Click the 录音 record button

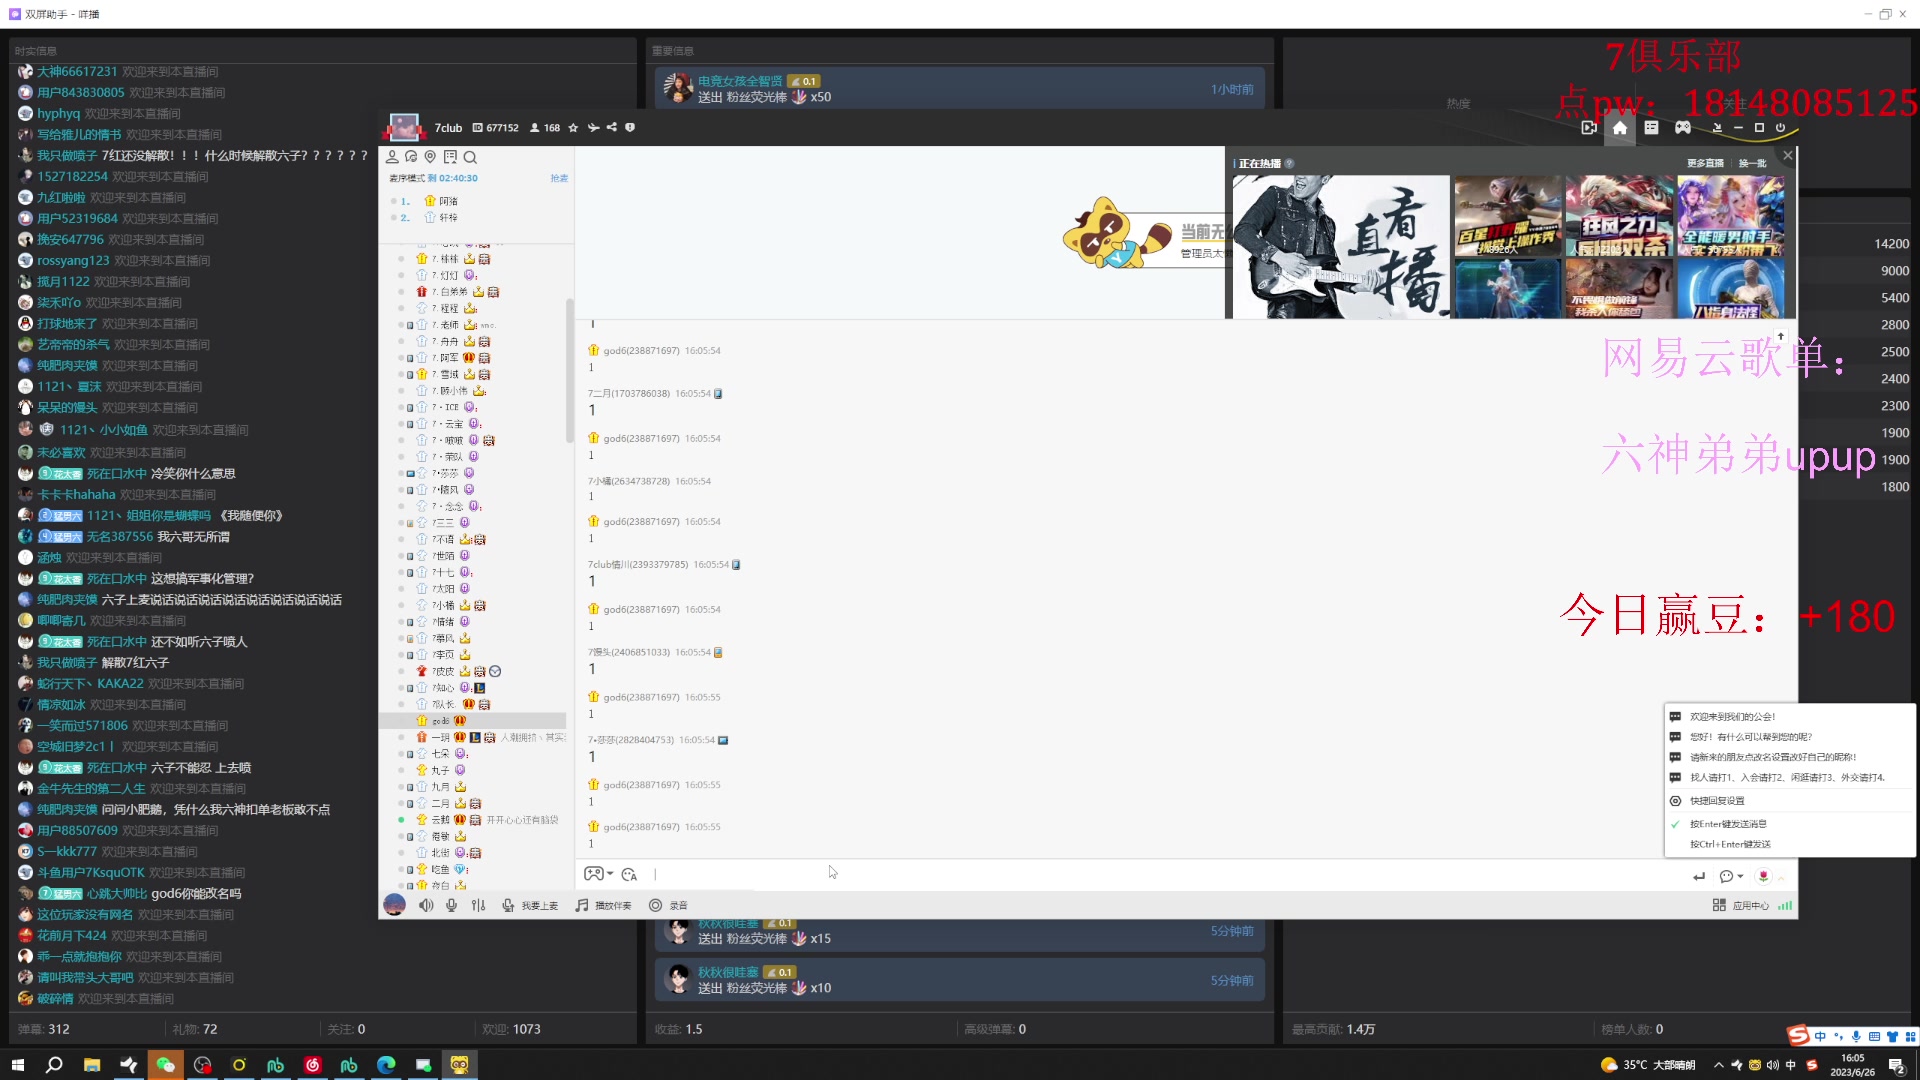click(x=669, y=905)
